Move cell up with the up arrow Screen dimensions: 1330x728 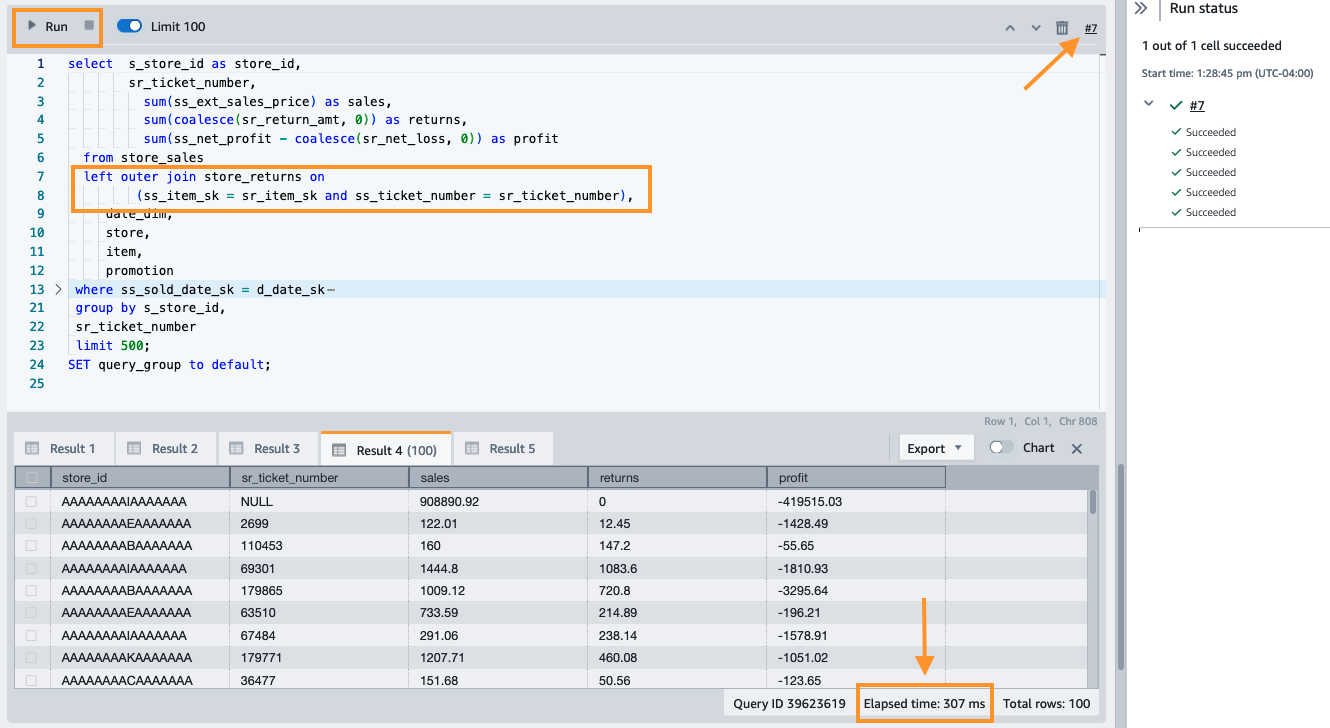(1011, 28)
